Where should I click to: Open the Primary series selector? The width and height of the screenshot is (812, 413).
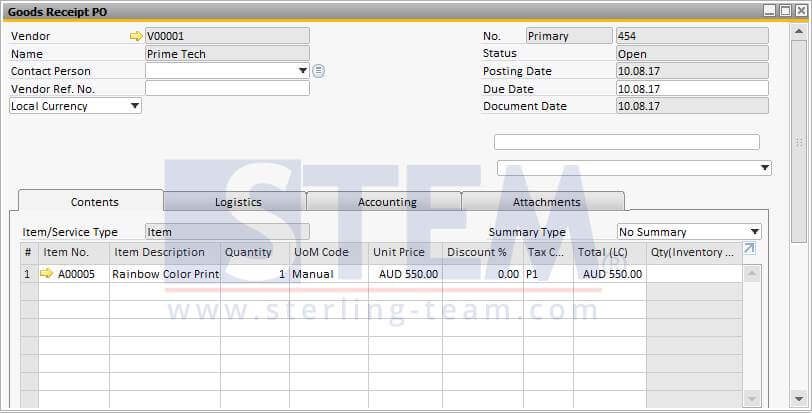pyautogui.click(x=569, y=36)
